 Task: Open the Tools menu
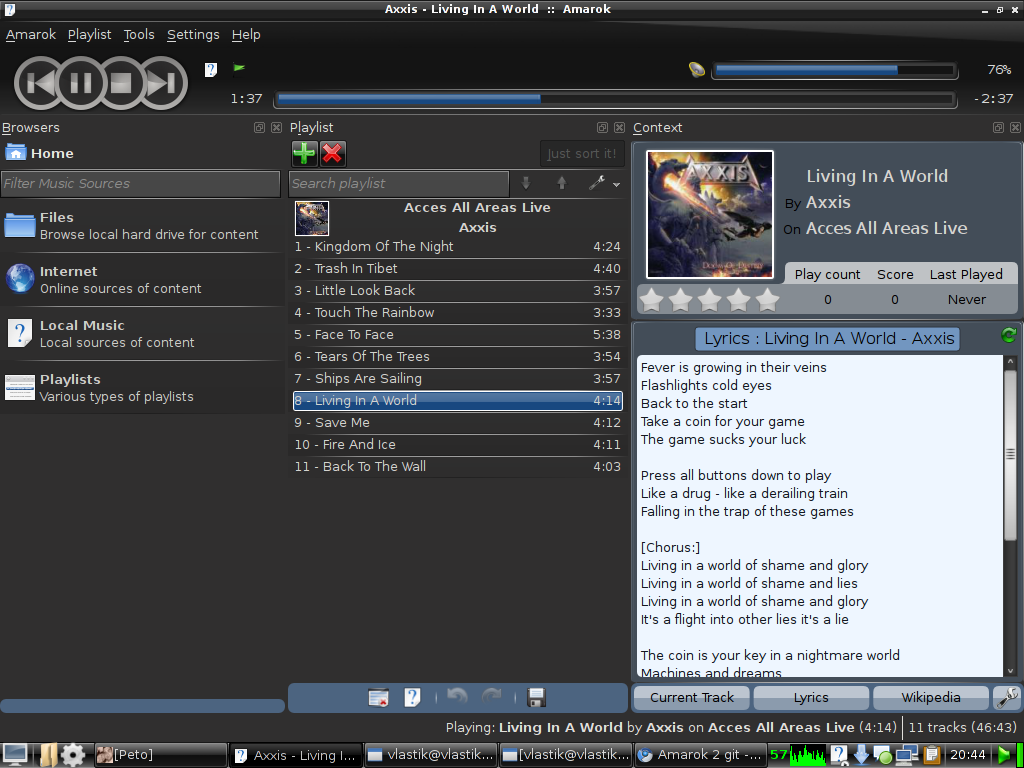(x=139, y=35)
